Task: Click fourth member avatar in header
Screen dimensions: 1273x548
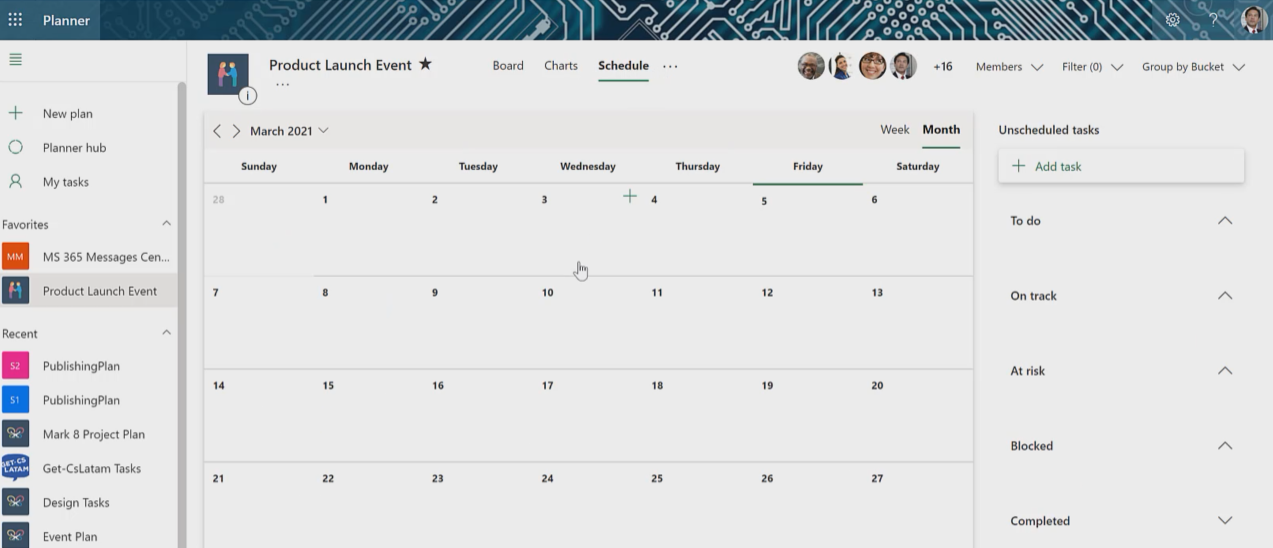Action: [903, 66]
